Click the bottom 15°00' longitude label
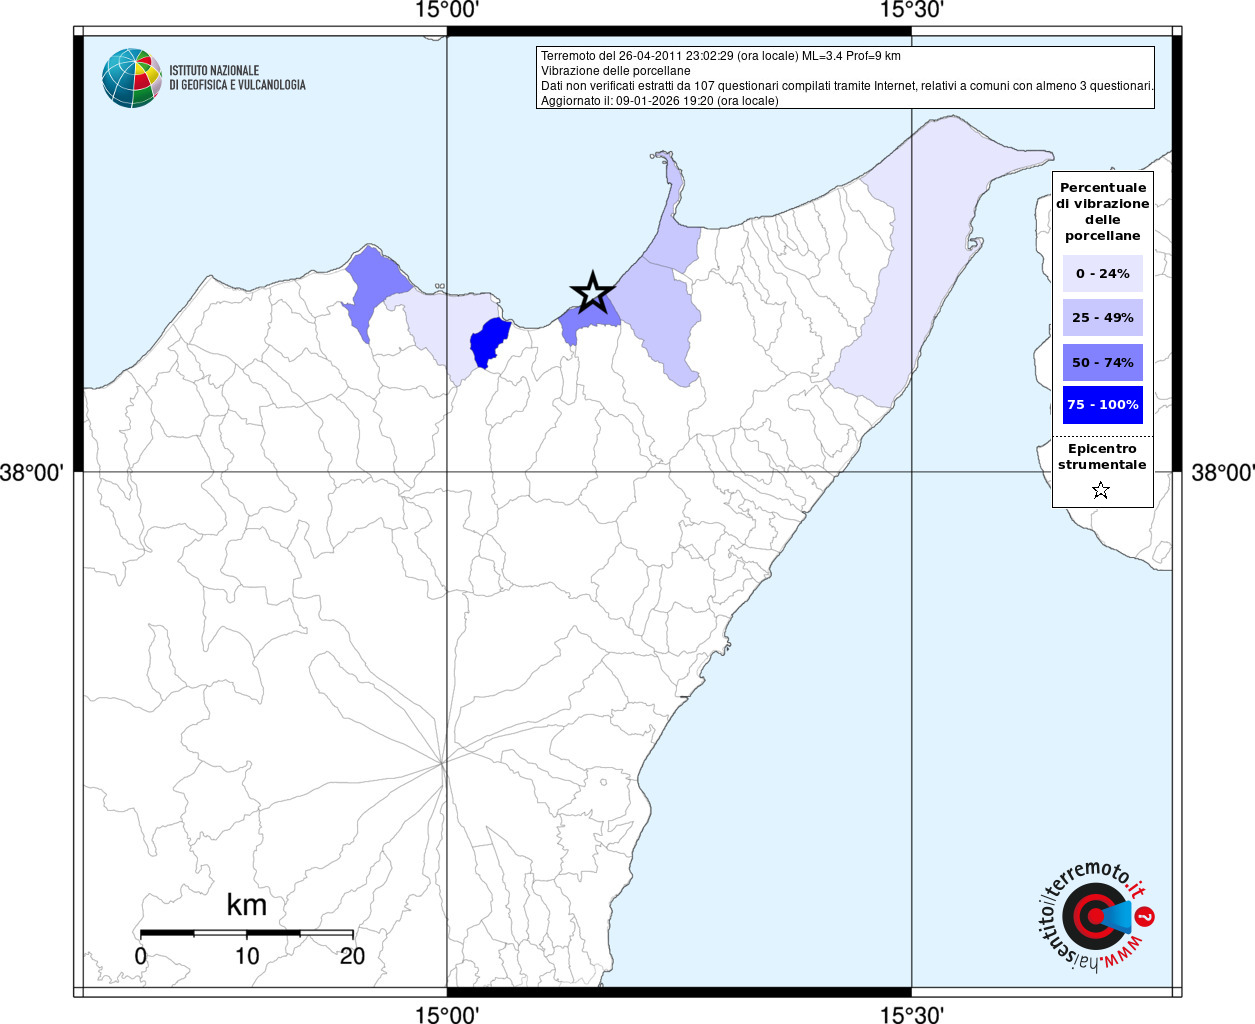This screenshot has height=1024, width=1255. click(x=447, y=1014)
